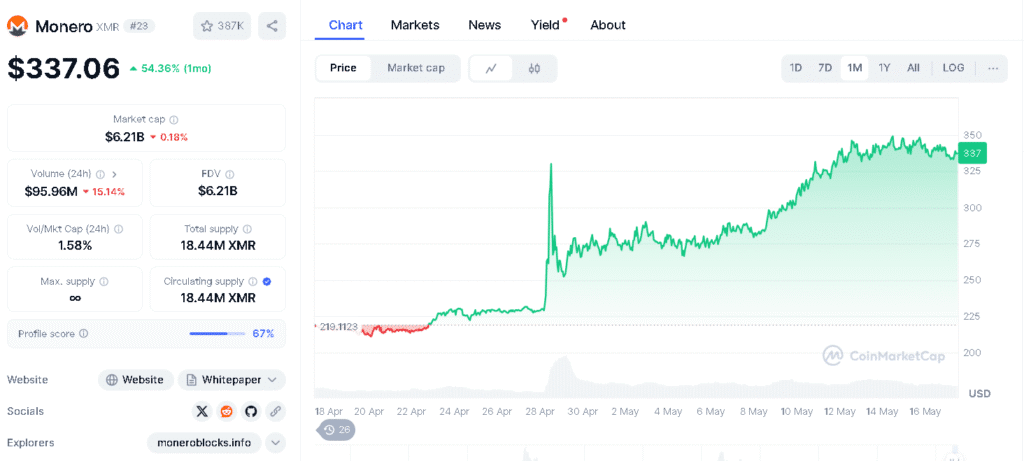Image resolution: width=1024 pixels, height=461 pixels.
Task: Click the Profile score progress bar
Action: (x=217, y=334)
